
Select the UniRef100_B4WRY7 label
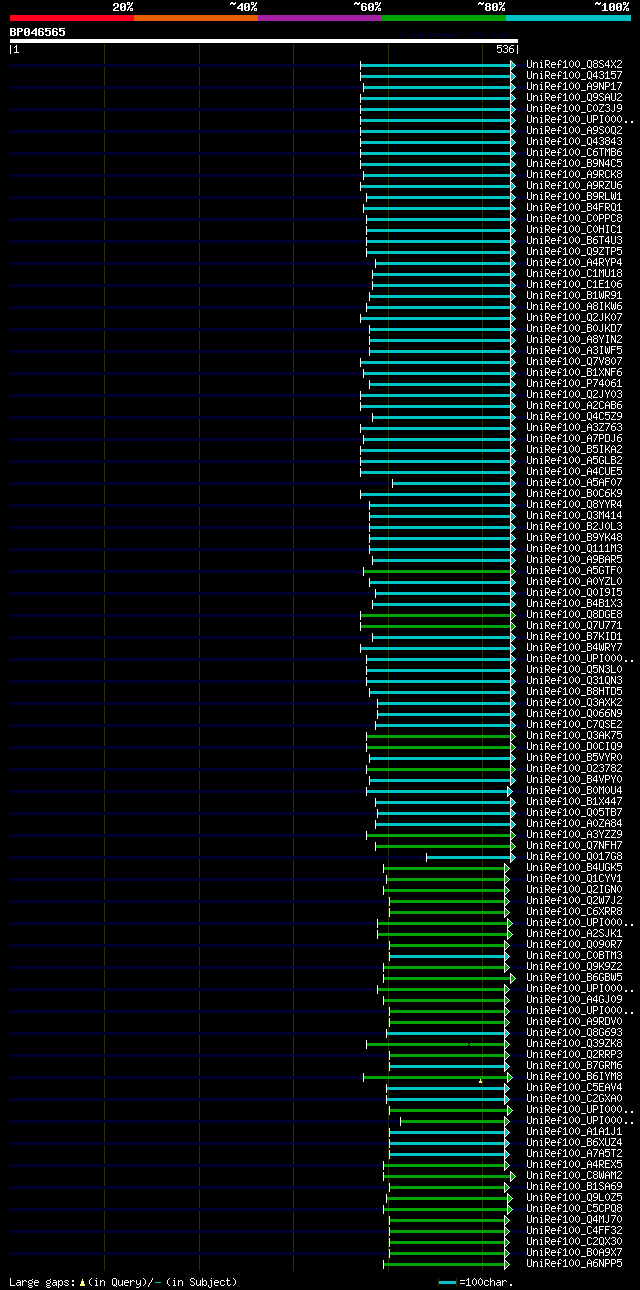tap(574, 647)
